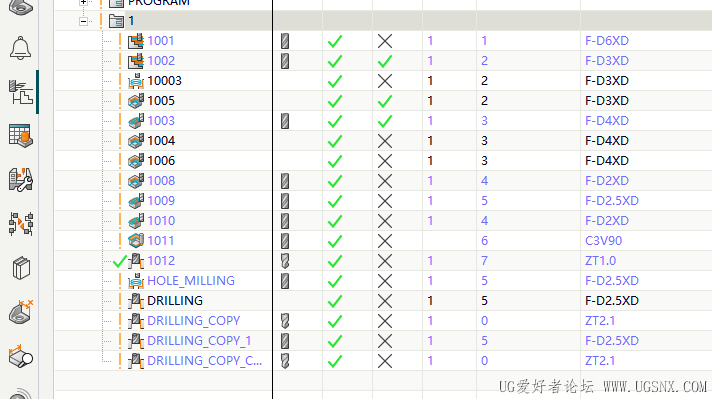
Task: Select operation 1005 in the tree
Action: (x=161, y=101)
